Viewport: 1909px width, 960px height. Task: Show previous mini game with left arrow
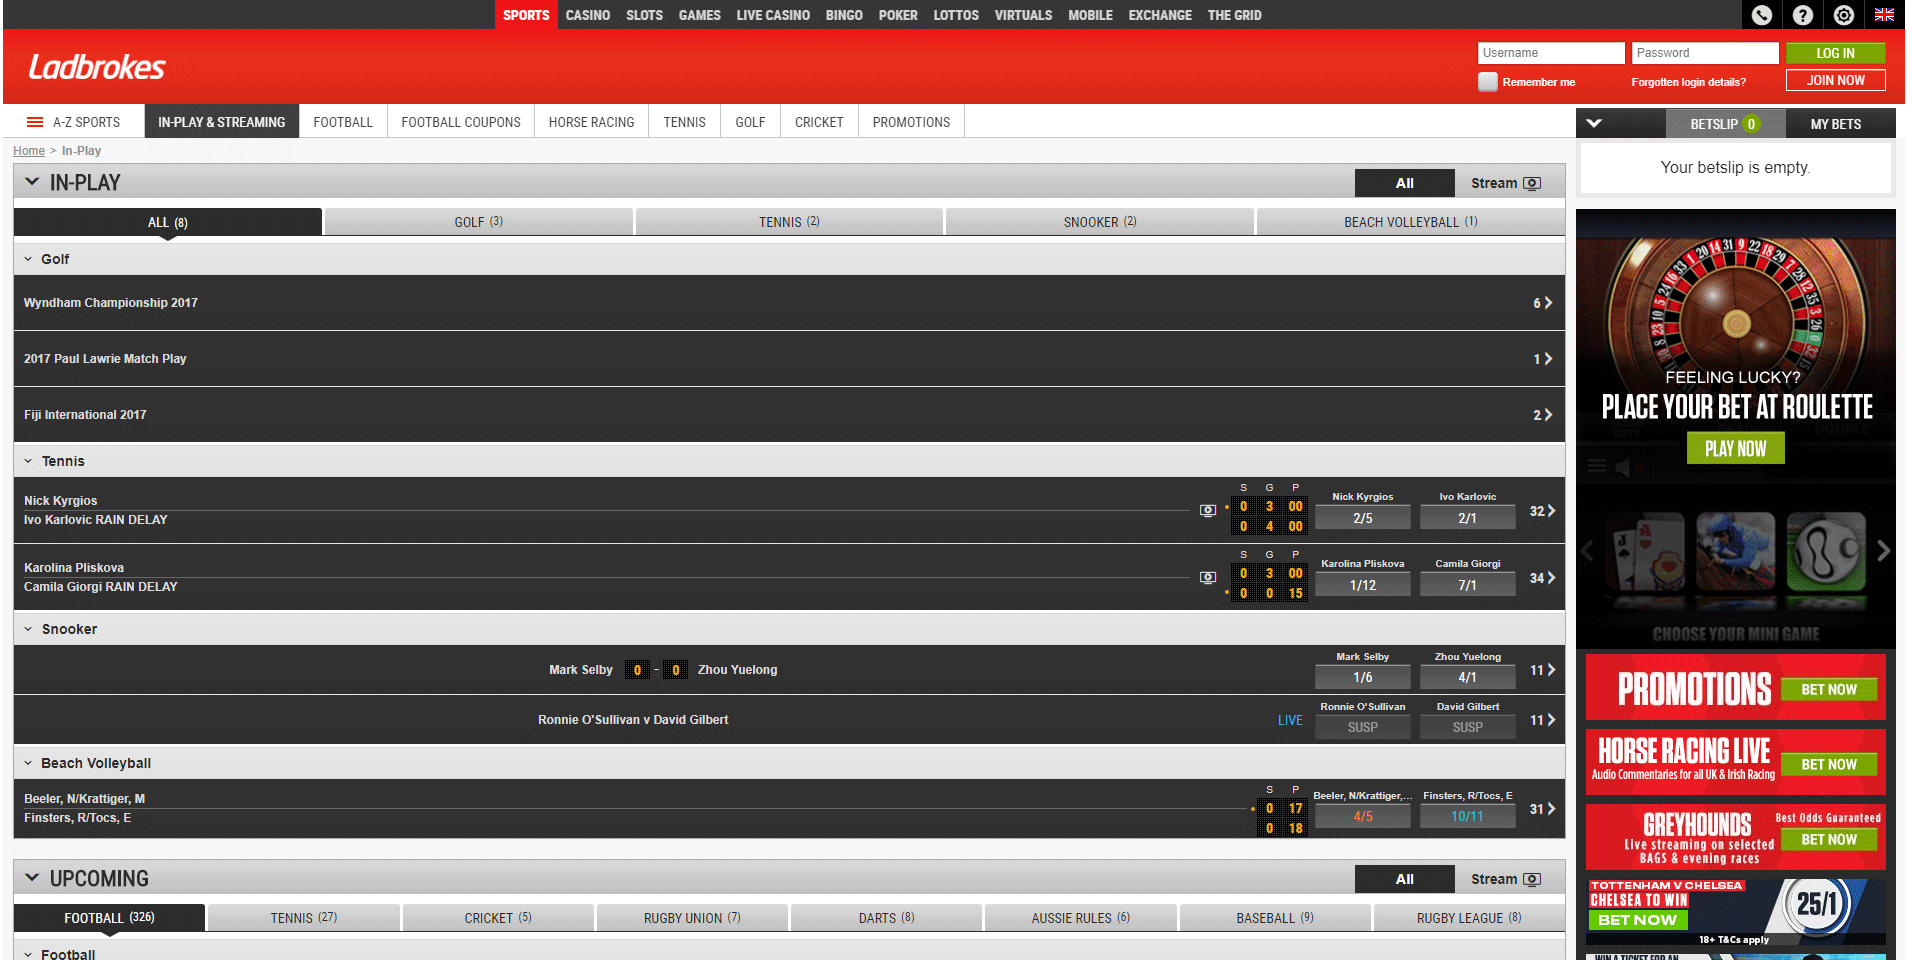1587,551
